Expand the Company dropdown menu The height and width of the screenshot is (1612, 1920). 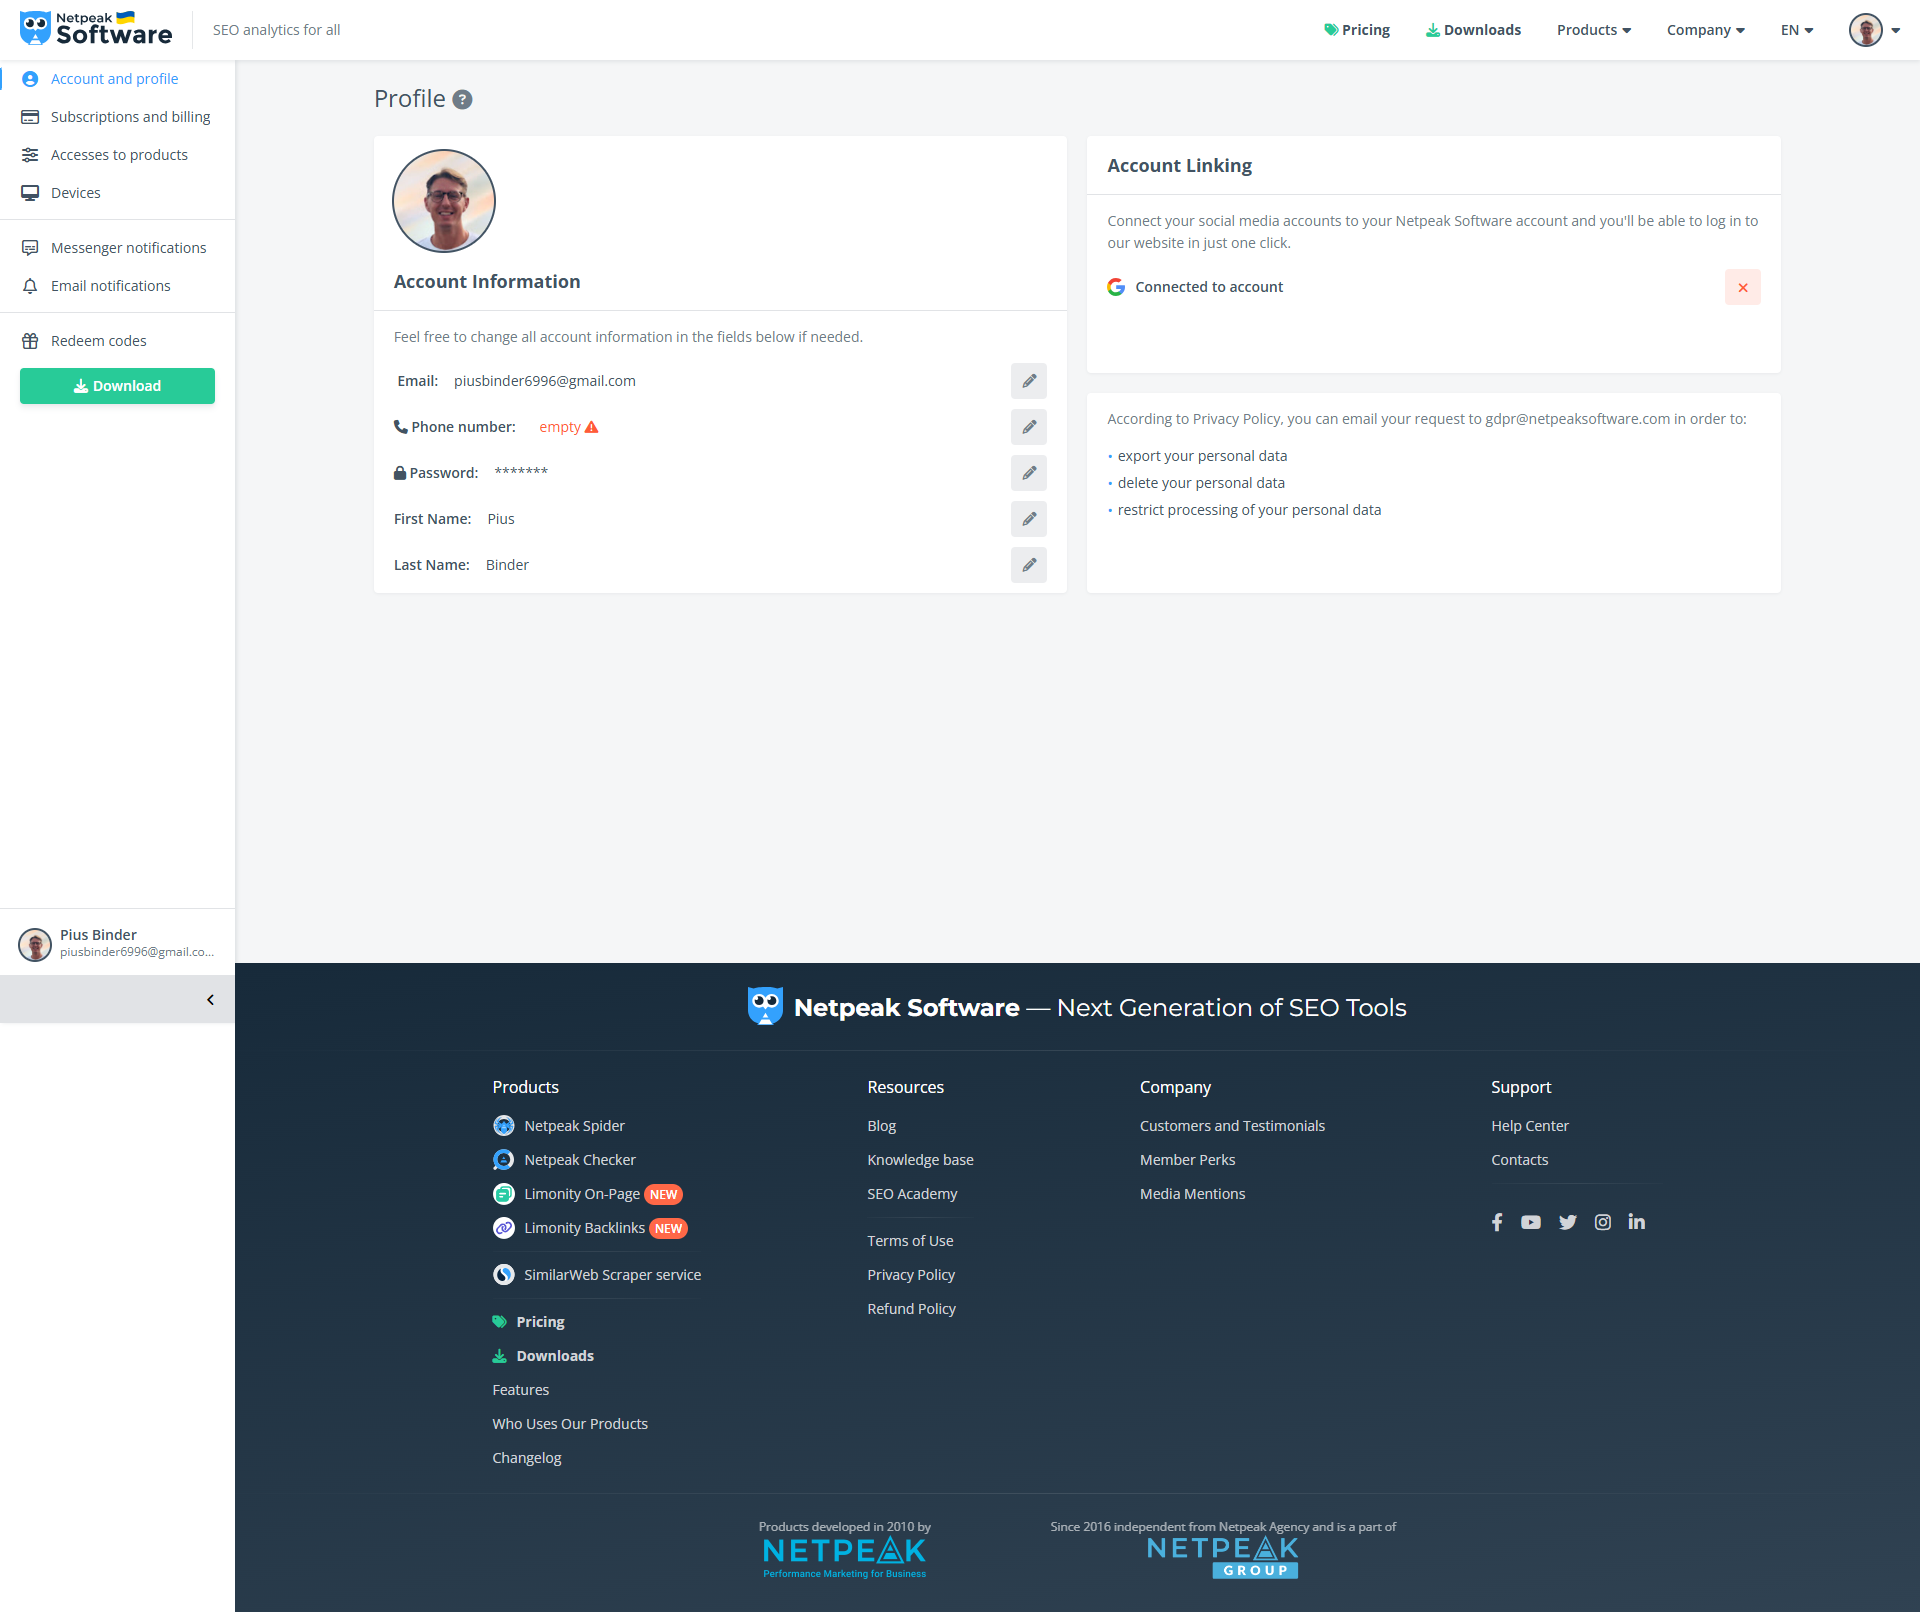pyautogui.click(x=1705, y=30)
